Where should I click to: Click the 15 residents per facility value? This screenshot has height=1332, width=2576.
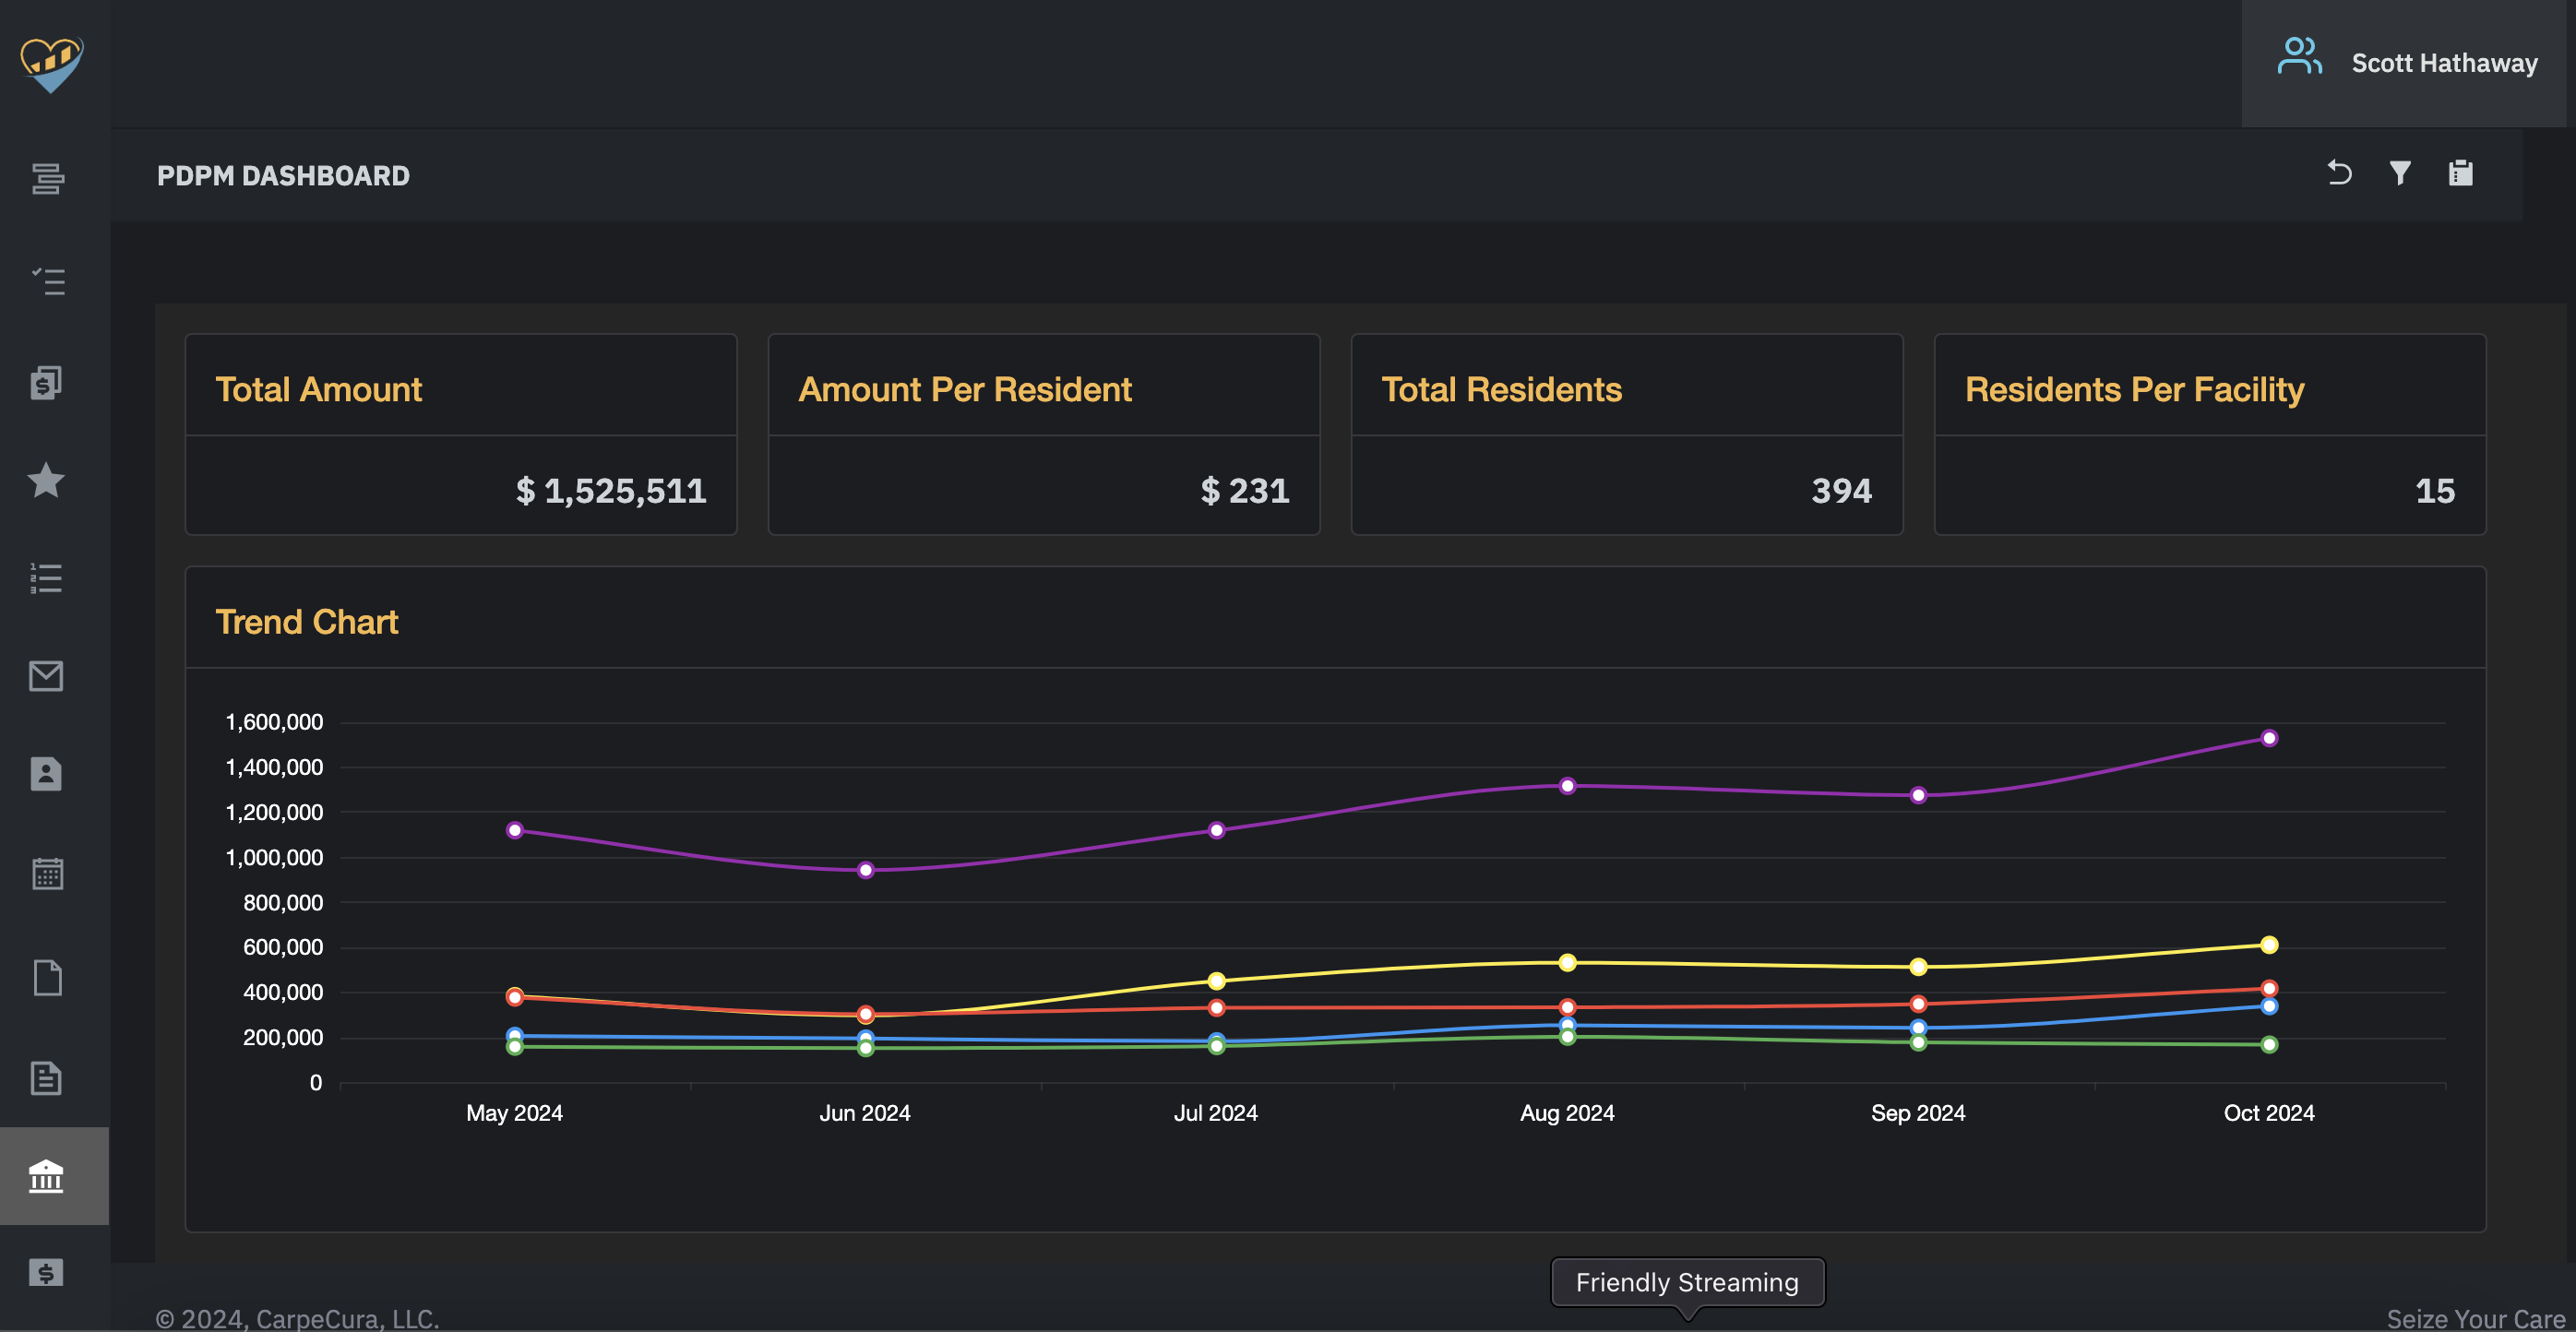point(2435,490)
